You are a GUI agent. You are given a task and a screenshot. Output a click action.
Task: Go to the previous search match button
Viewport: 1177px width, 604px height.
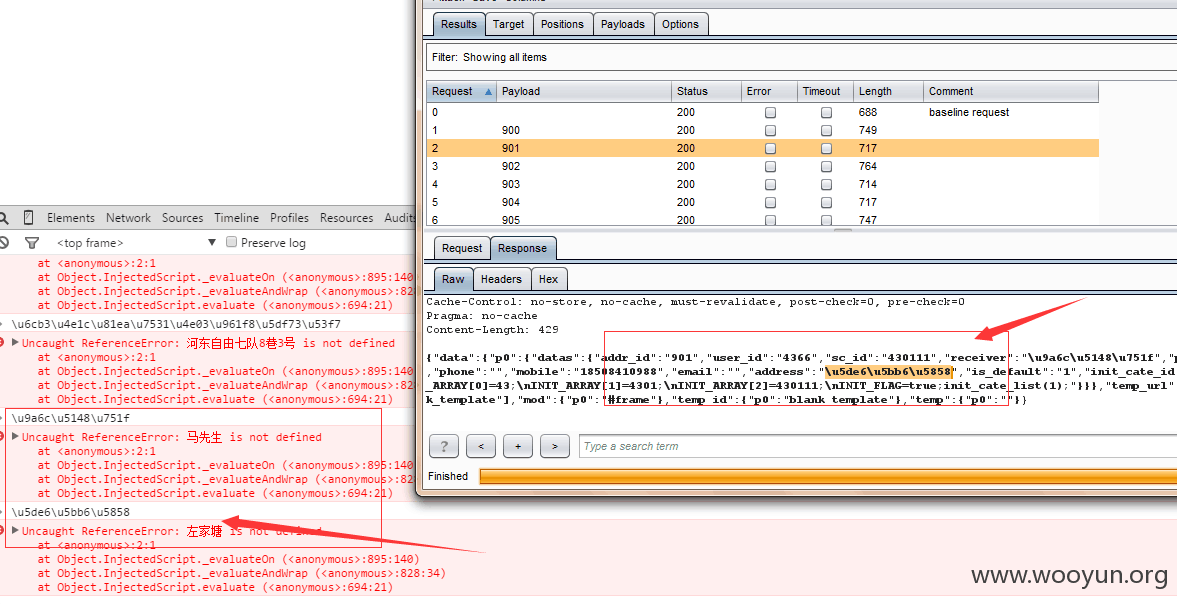point(480,446)
